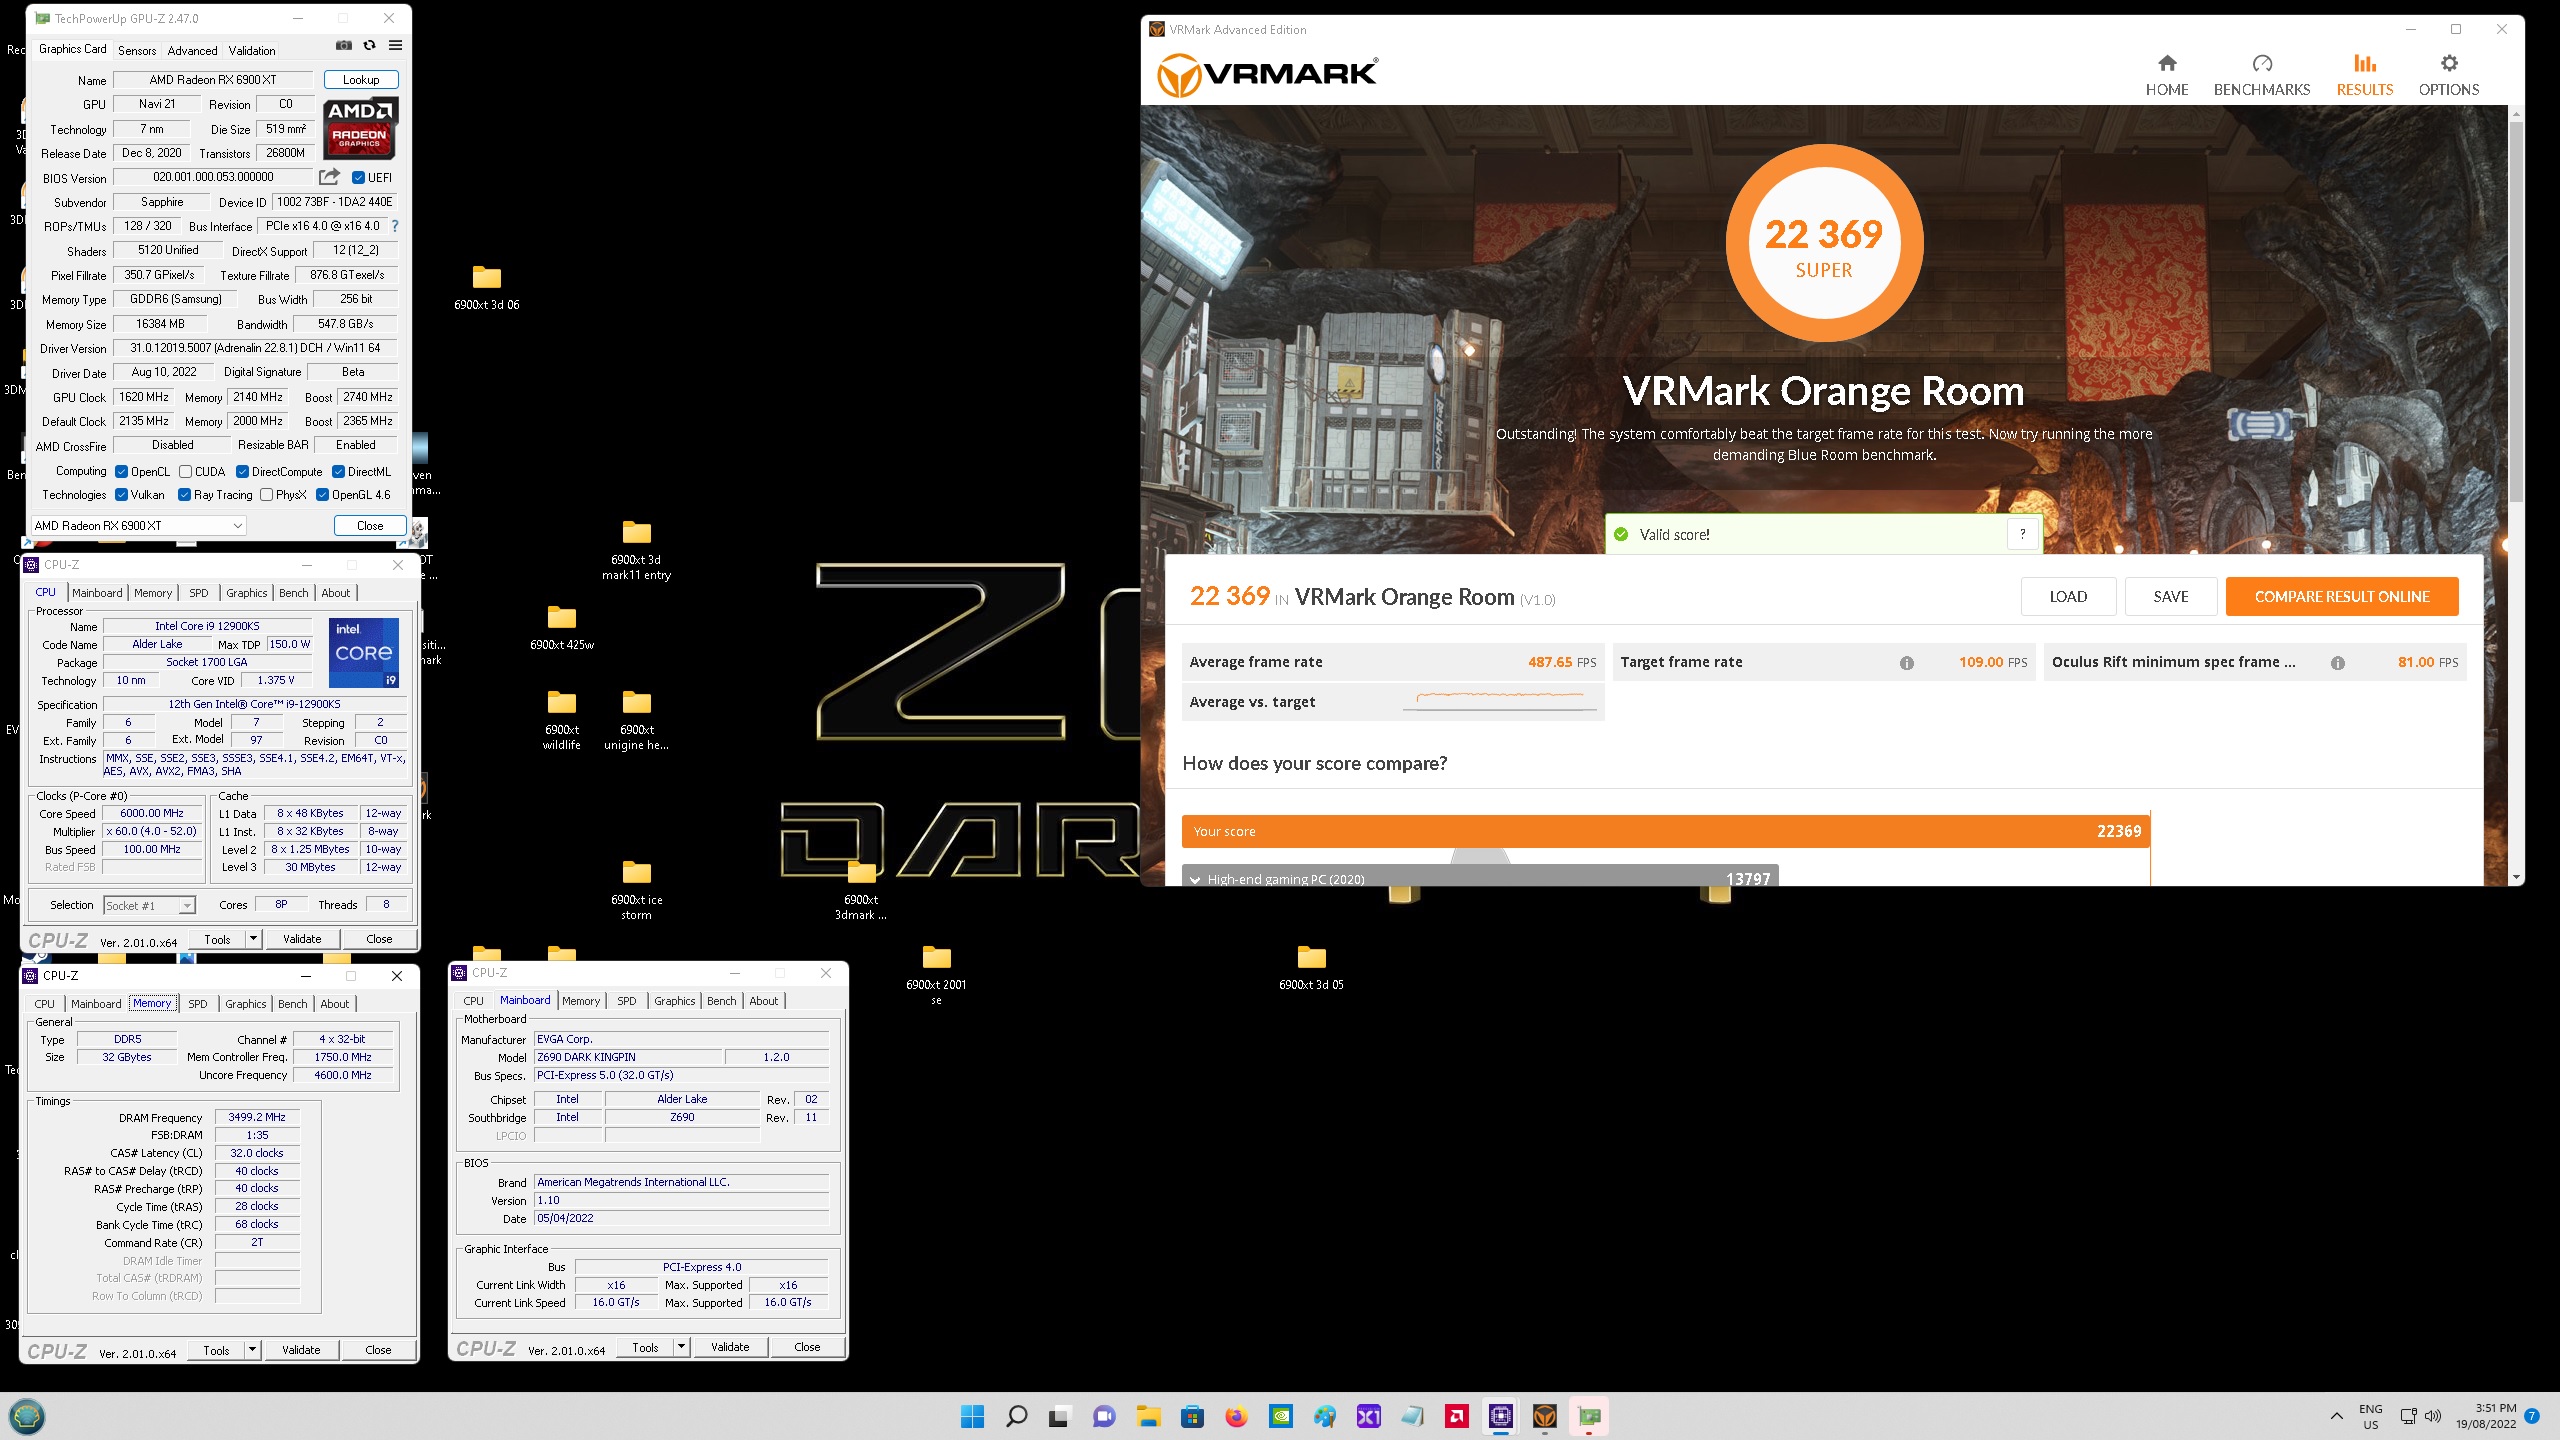2560x1440 pixels.
Task: Click the SAVE button in VRMark
Action: click(2171, 597)
